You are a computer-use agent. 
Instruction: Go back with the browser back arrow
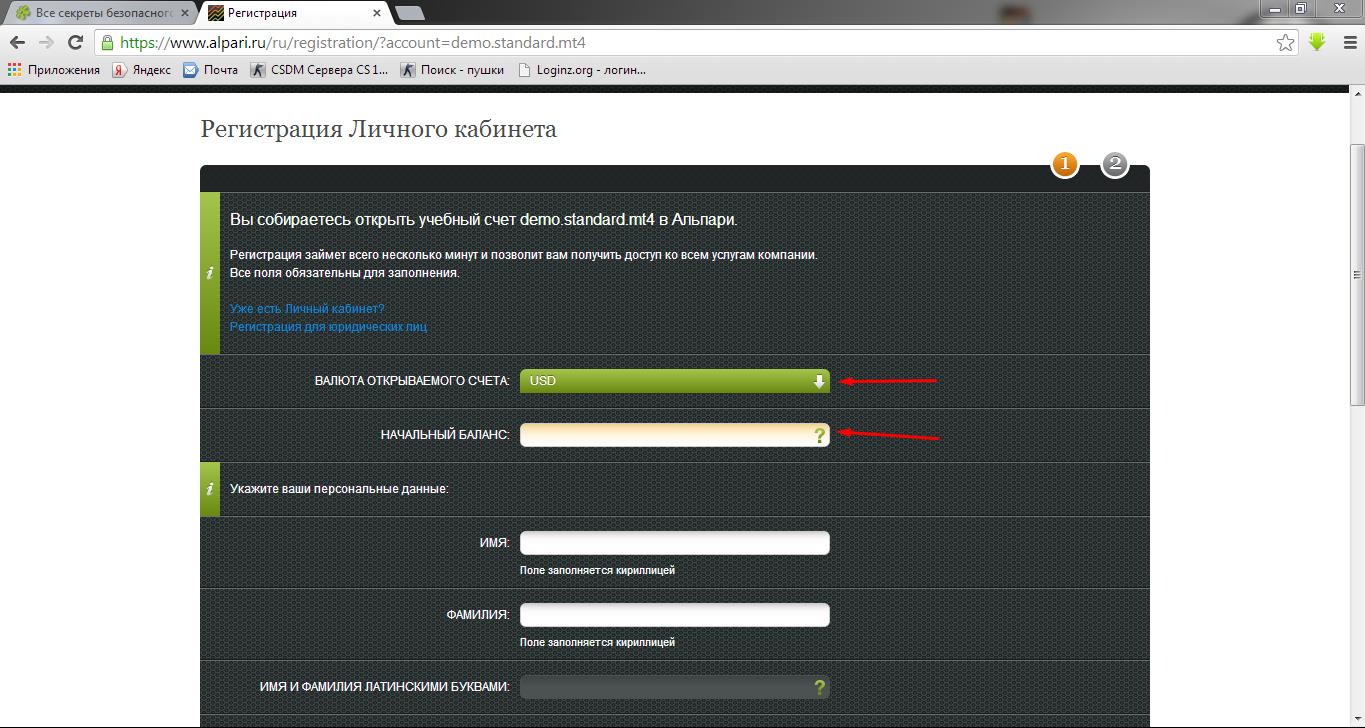(17, 42)
